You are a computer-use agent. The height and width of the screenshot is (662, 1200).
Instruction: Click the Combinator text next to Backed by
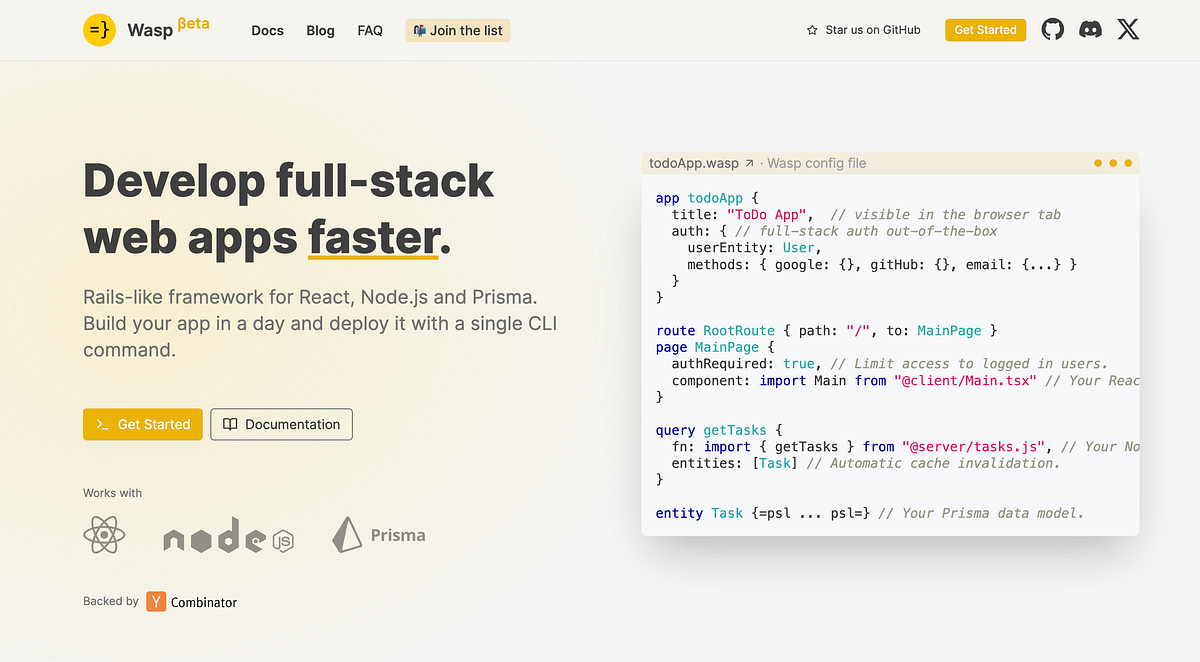point(203,601)
